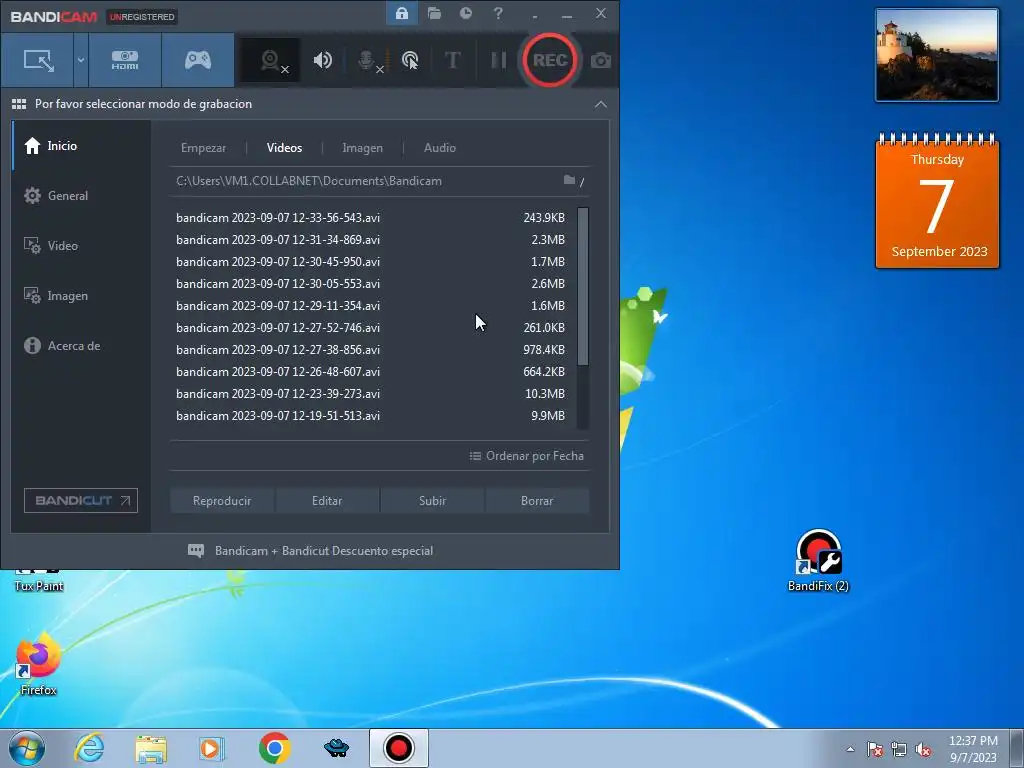Click the Bandicam taskbar button
The height and width of the screenshot is (768, 1024).
coord(398,748)
